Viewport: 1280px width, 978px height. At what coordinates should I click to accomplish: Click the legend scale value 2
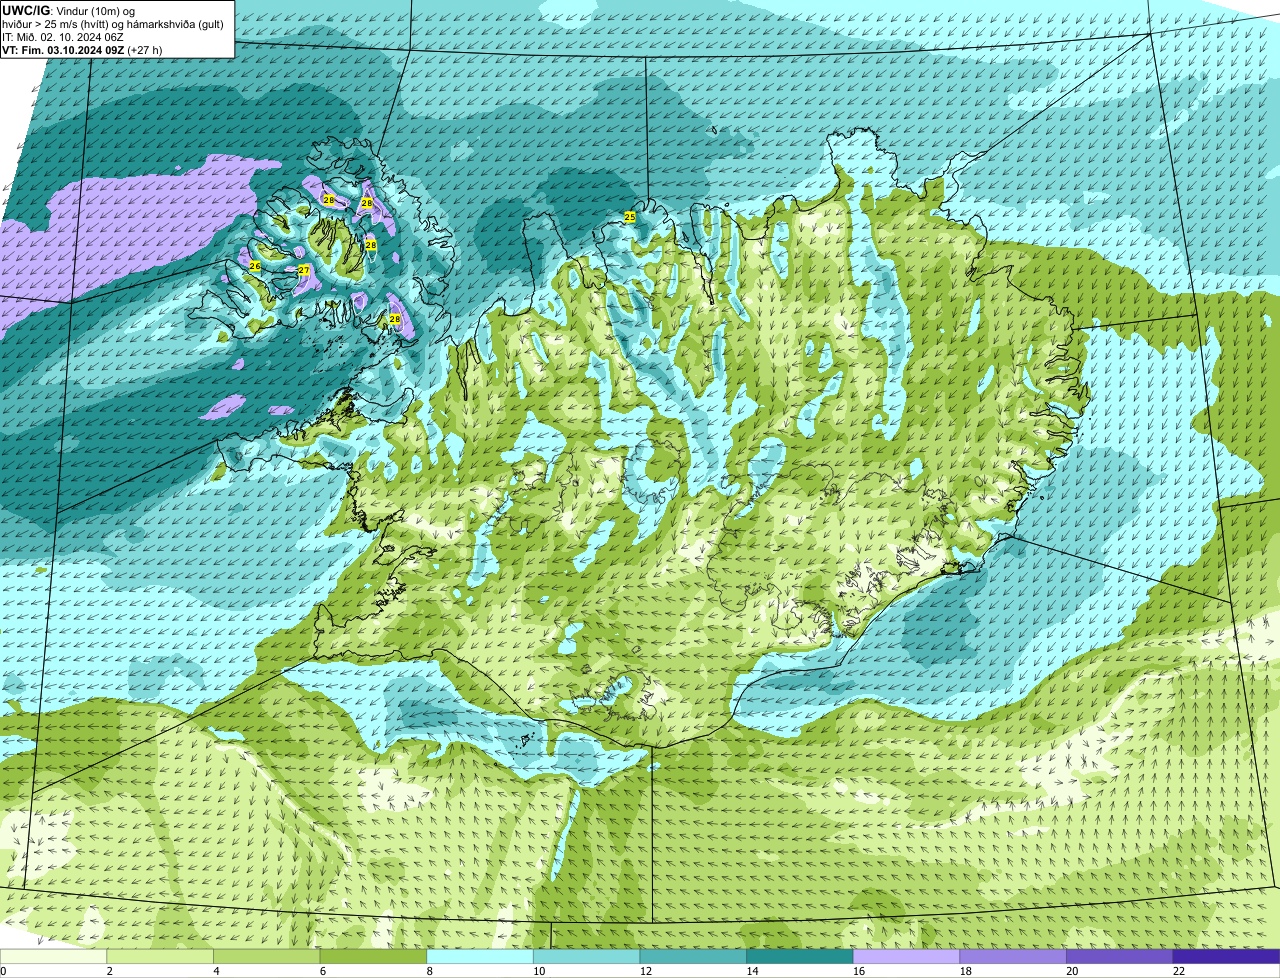pyautogui.click(x=109, y=971)
